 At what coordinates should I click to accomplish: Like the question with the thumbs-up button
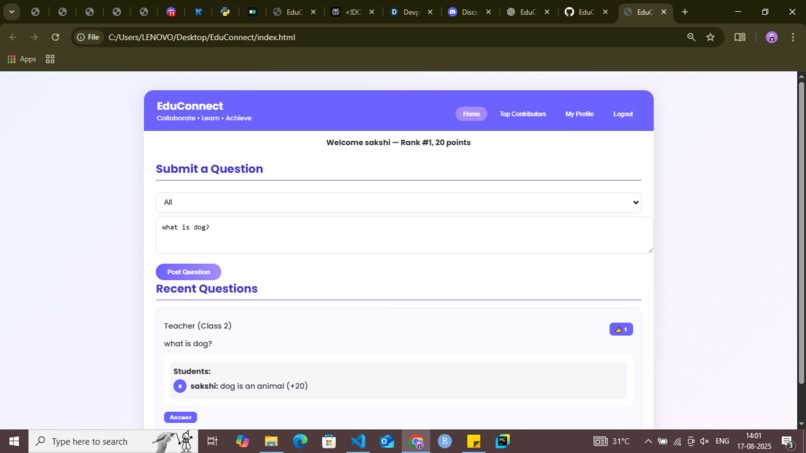(x=621, y=329)
